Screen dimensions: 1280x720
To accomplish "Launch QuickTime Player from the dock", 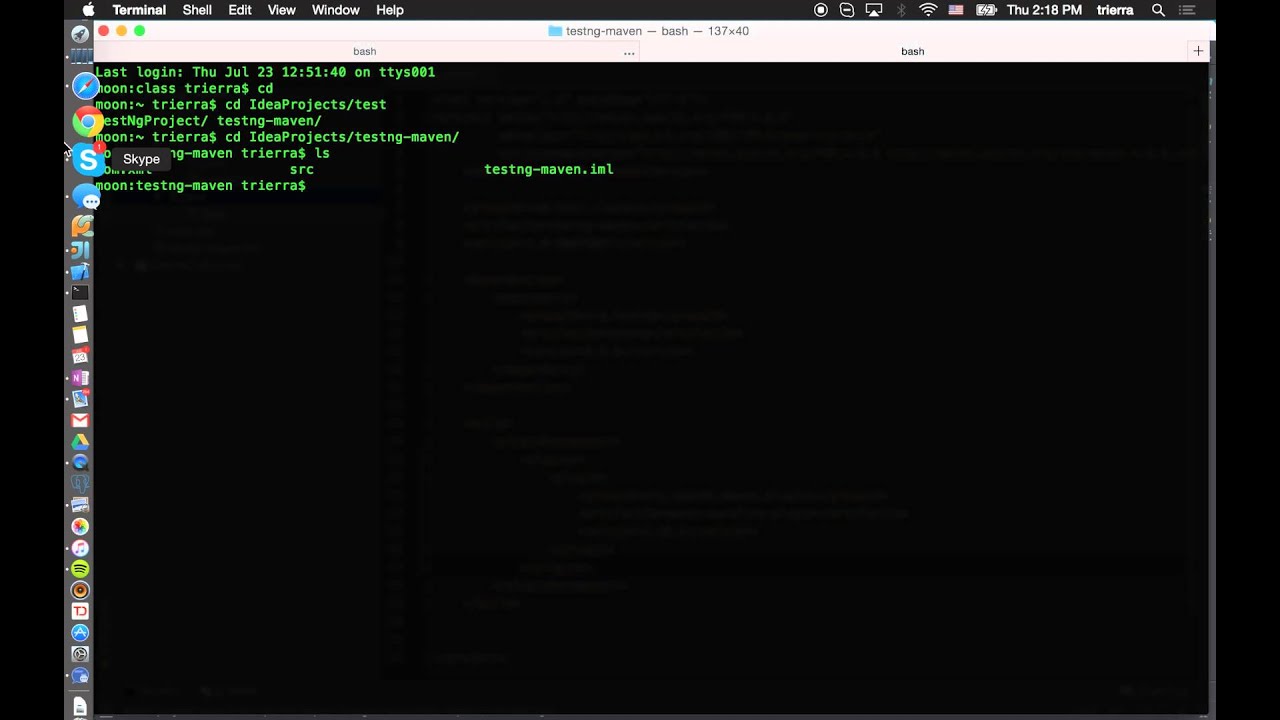I will pos(80,462).
